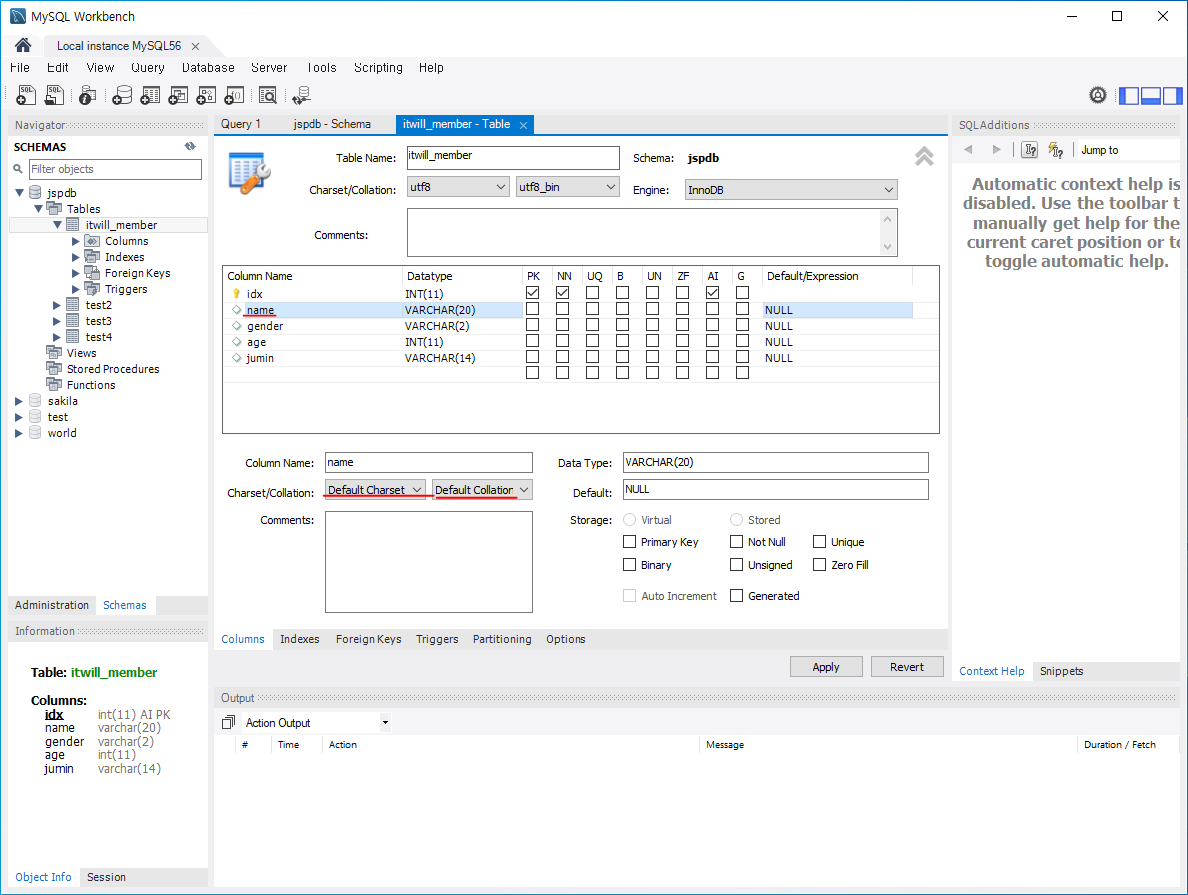The image size is (1188, 895).
Task: Enable Not Null checkbox in details
Action: [736, 542]
